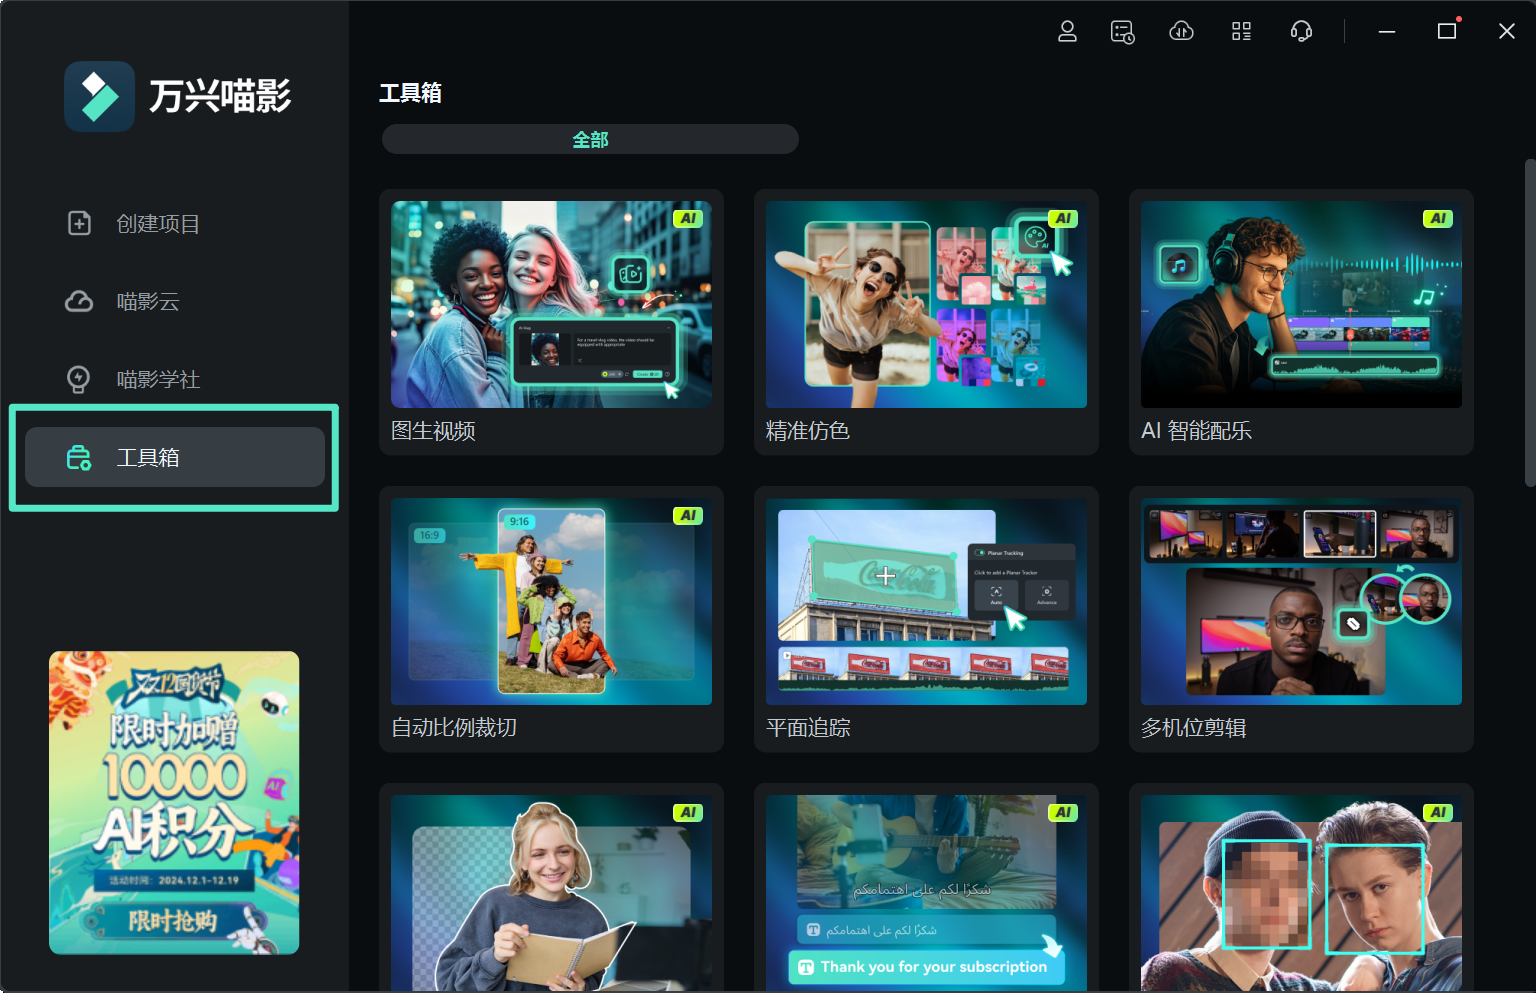Switch to the 全部 filter tab
Viewport: 1536px width, 993px height.
(x=589, y=139)
